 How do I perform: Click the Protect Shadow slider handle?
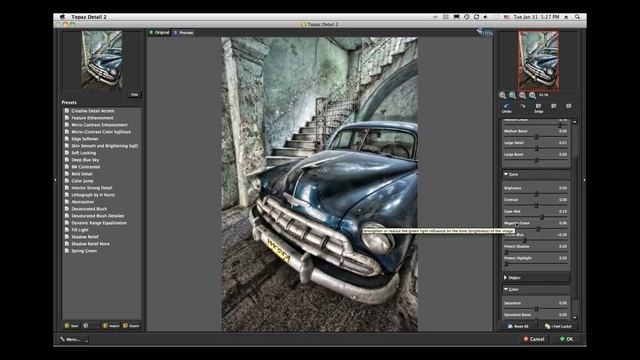507,252
